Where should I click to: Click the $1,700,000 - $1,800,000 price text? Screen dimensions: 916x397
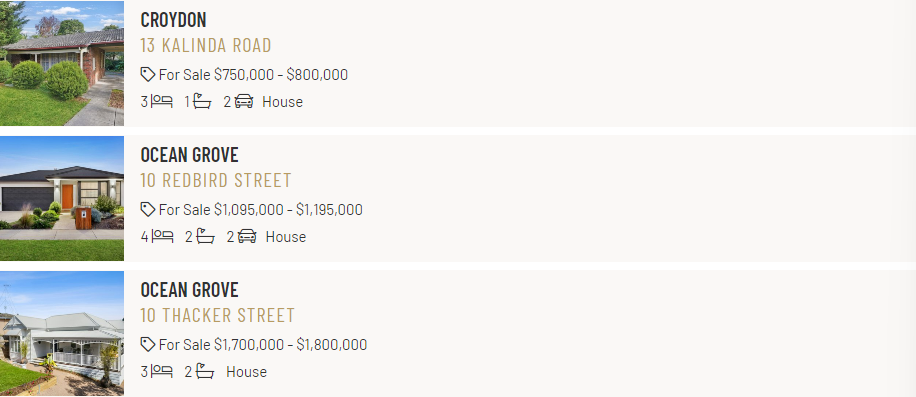[290, 344]
